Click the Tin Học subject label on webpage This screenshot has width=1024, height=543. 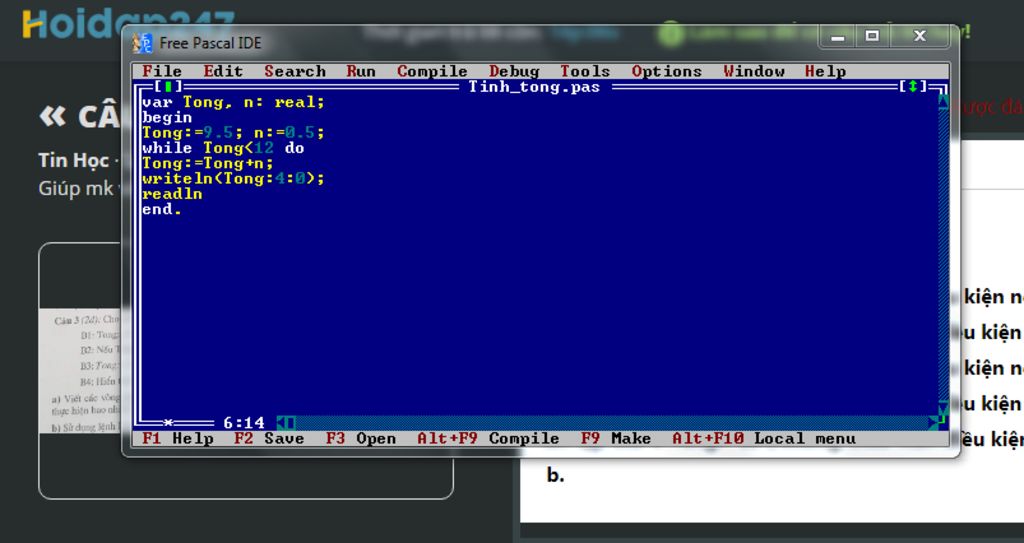point(74,160)
